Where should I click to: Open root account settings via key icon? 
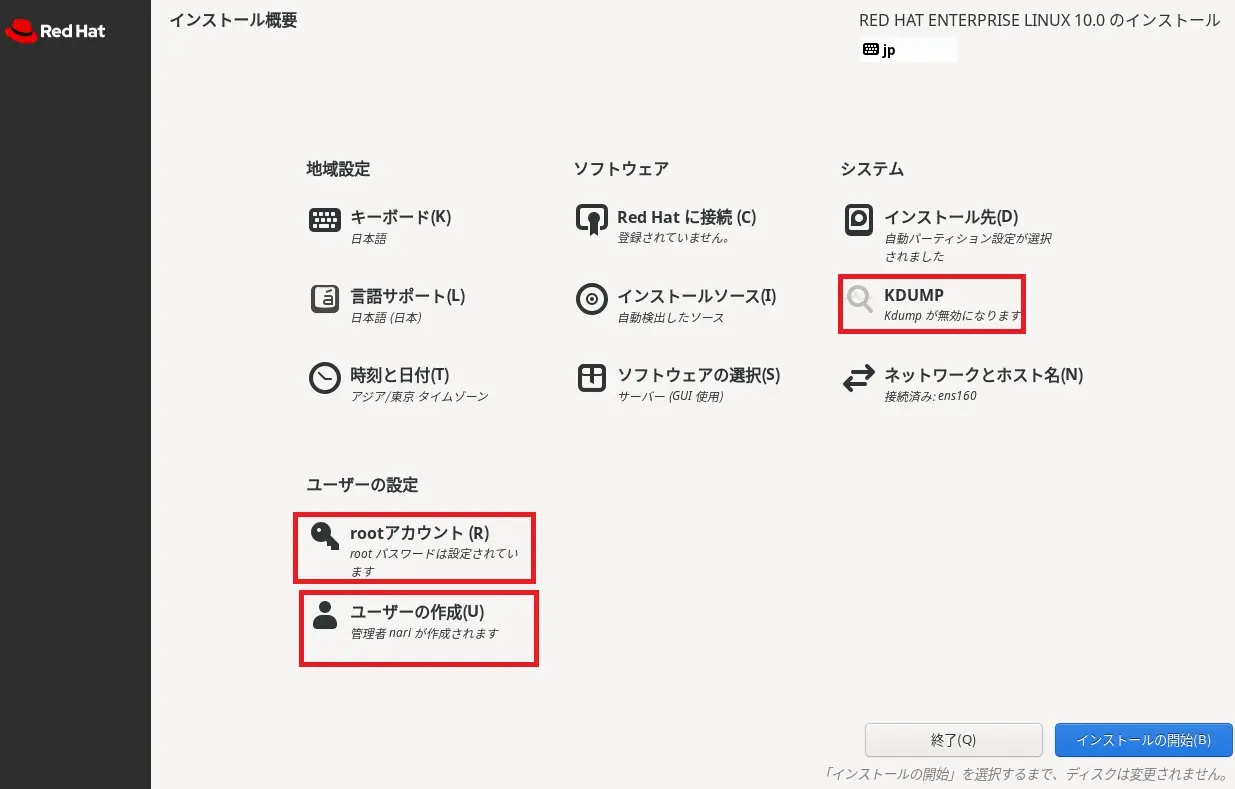coord(323,535)
